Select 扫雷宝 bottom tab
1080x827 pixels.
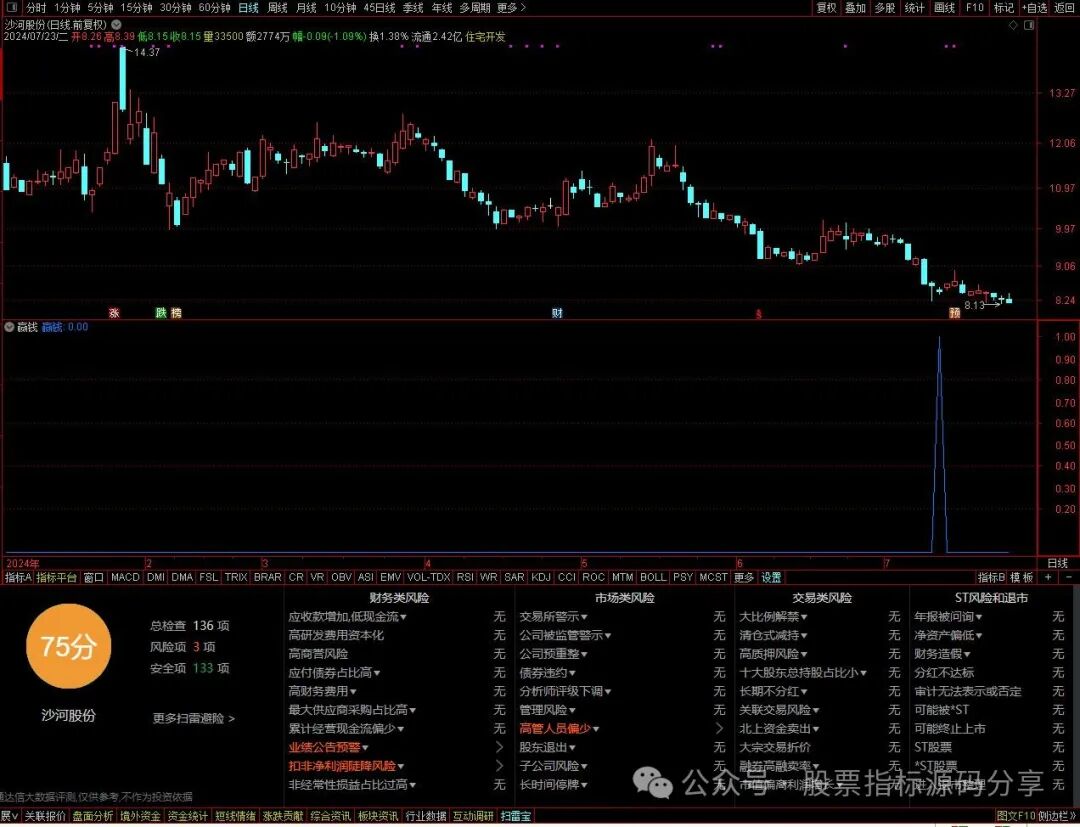coord(515,816)
